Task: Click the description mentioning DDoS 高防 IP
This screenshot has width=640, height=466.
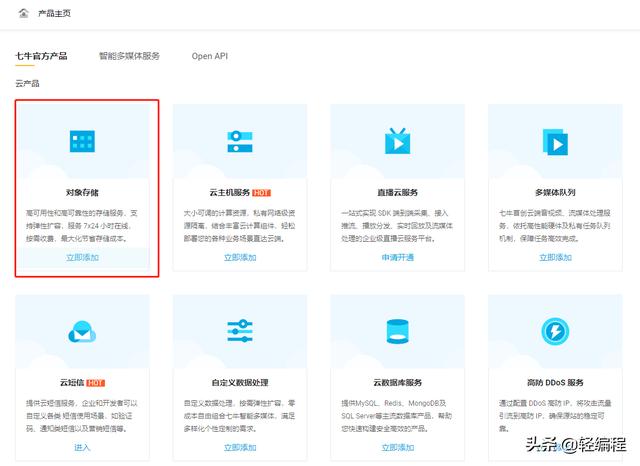Action: (x=555, y=415)
